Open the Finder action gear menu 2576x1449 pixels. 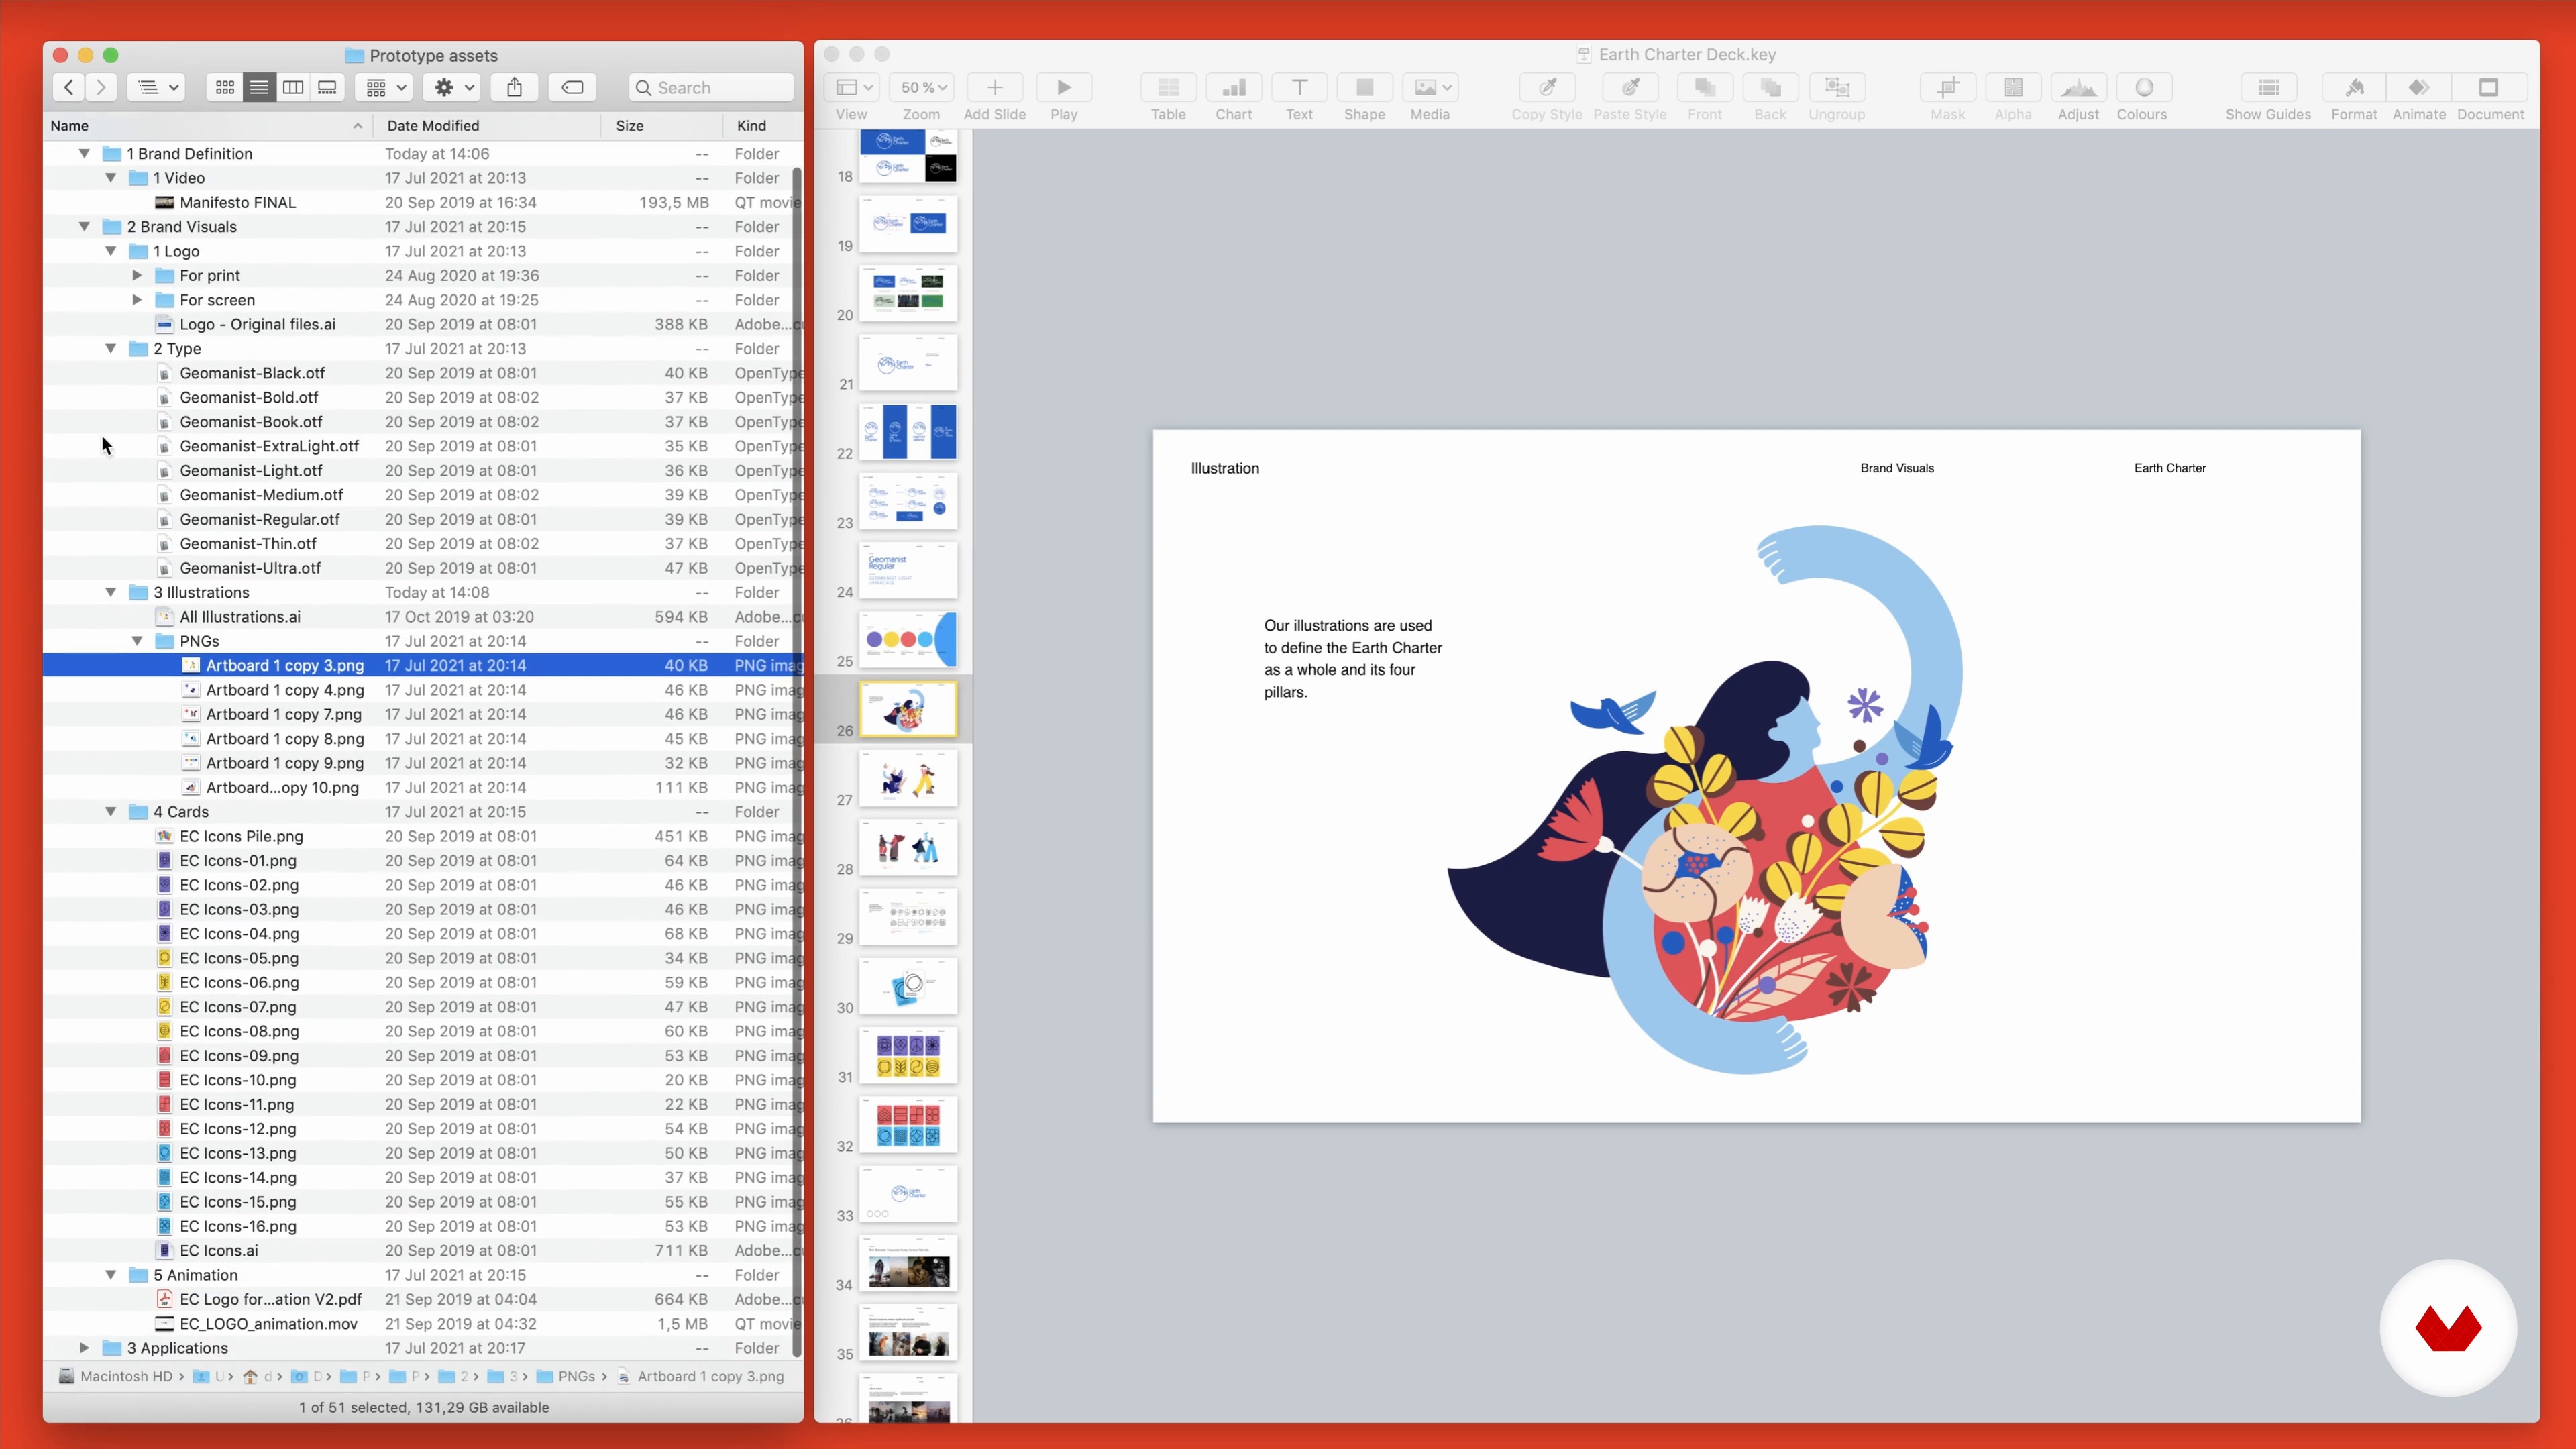[x=453, y=87]
